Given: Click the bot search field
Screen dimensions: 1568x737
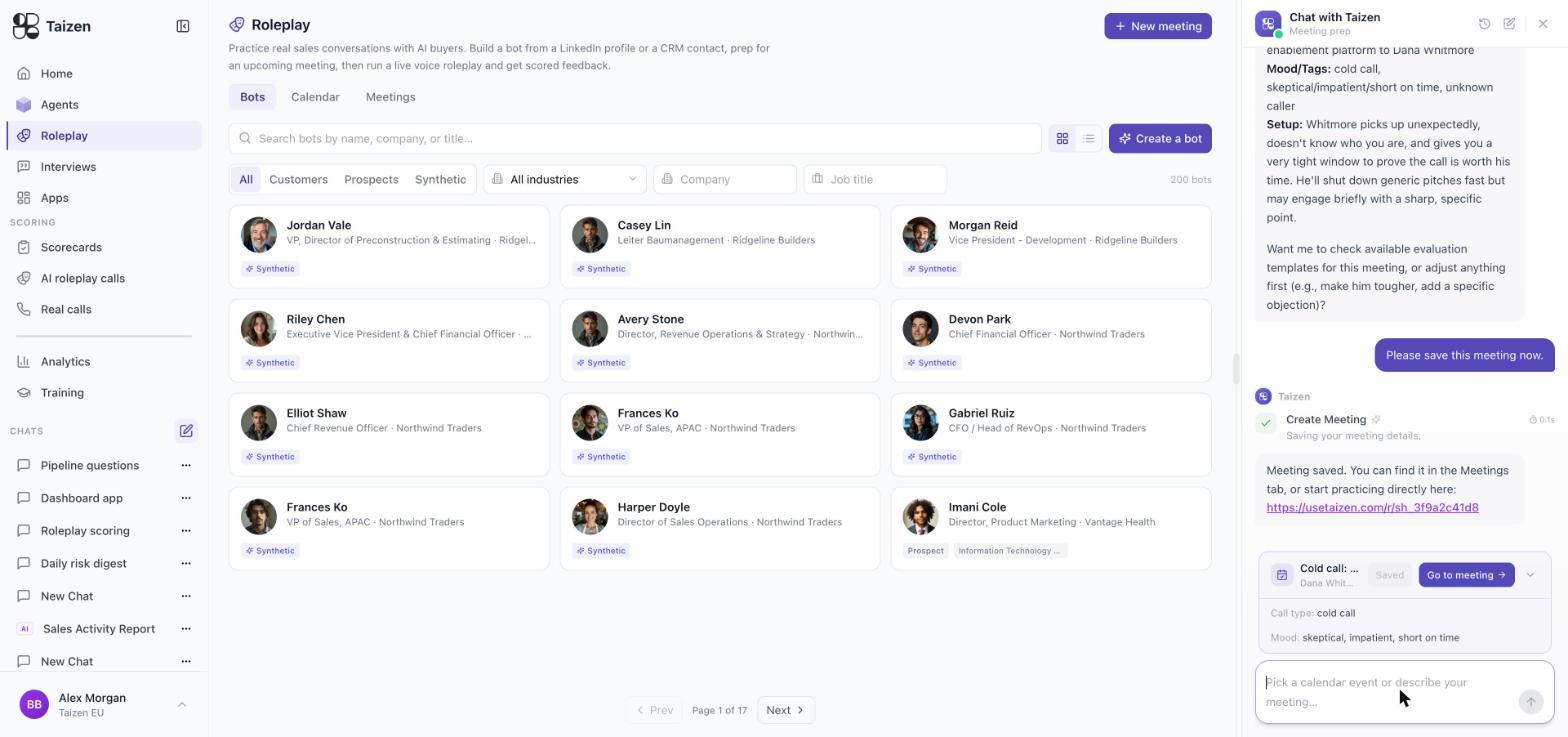Looking at the screenshot, I should (635, 139).
